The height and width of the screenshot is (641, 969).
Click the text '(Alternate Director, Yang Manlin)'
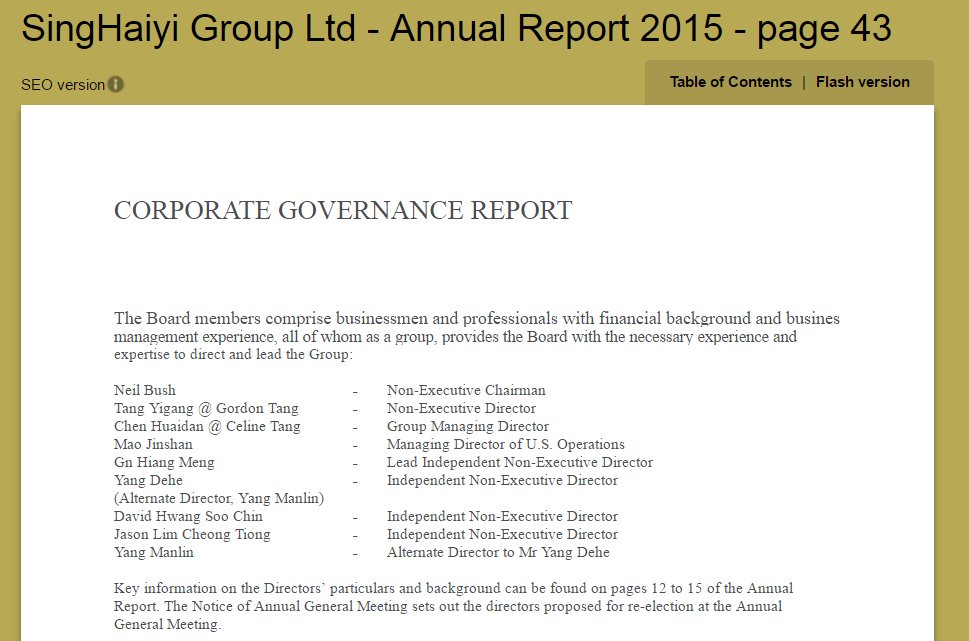click(219, 498)
